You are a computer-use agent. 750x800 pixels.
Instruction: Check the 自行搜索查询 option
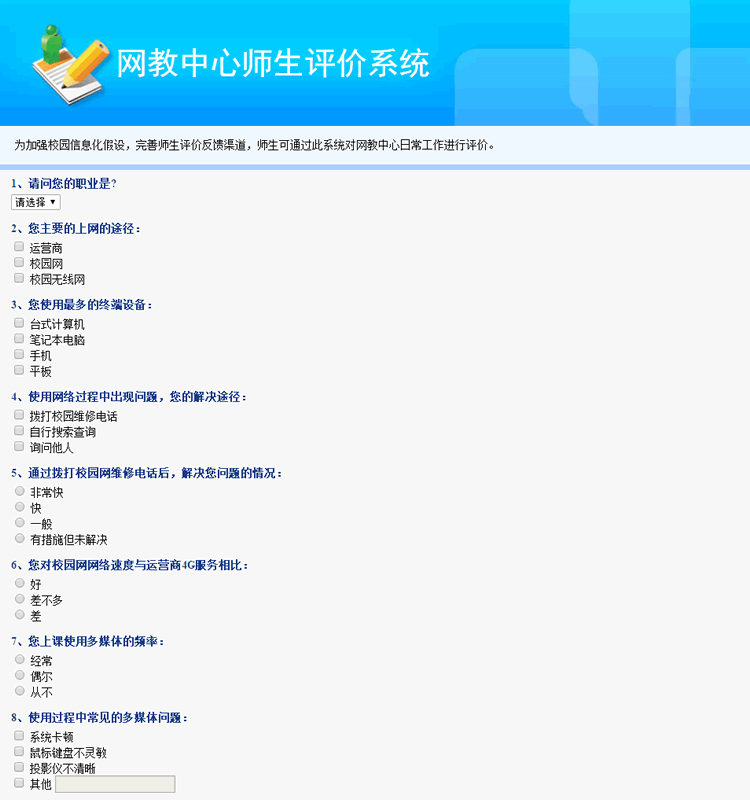tap(19, 431)
